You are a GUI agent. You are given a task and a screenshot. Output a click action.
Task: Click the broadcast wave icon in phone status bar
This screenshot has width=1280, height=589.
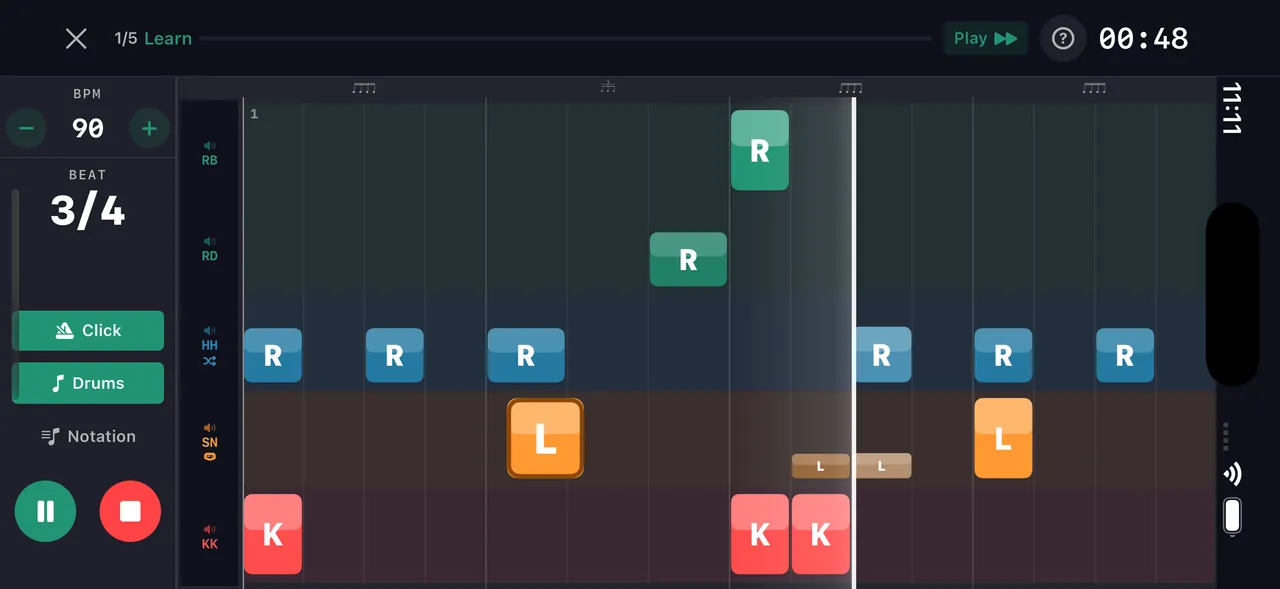[1232, 474]
